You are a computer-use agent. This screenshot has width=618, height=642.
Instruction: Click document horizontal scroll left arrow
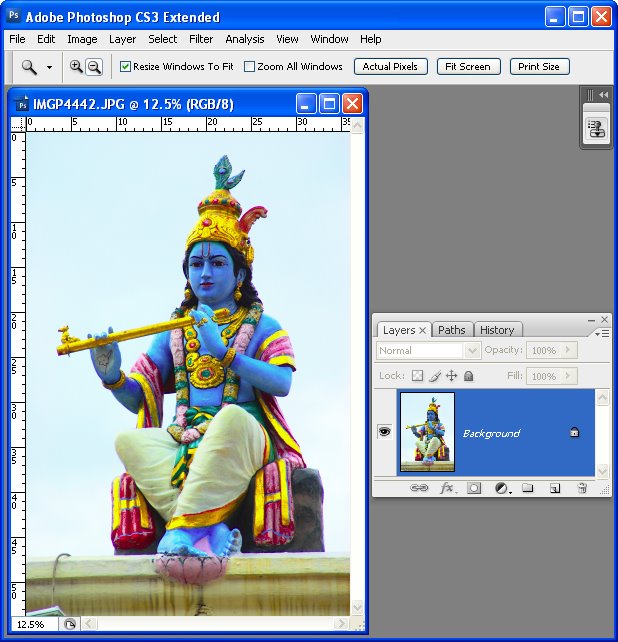point(89,624)
